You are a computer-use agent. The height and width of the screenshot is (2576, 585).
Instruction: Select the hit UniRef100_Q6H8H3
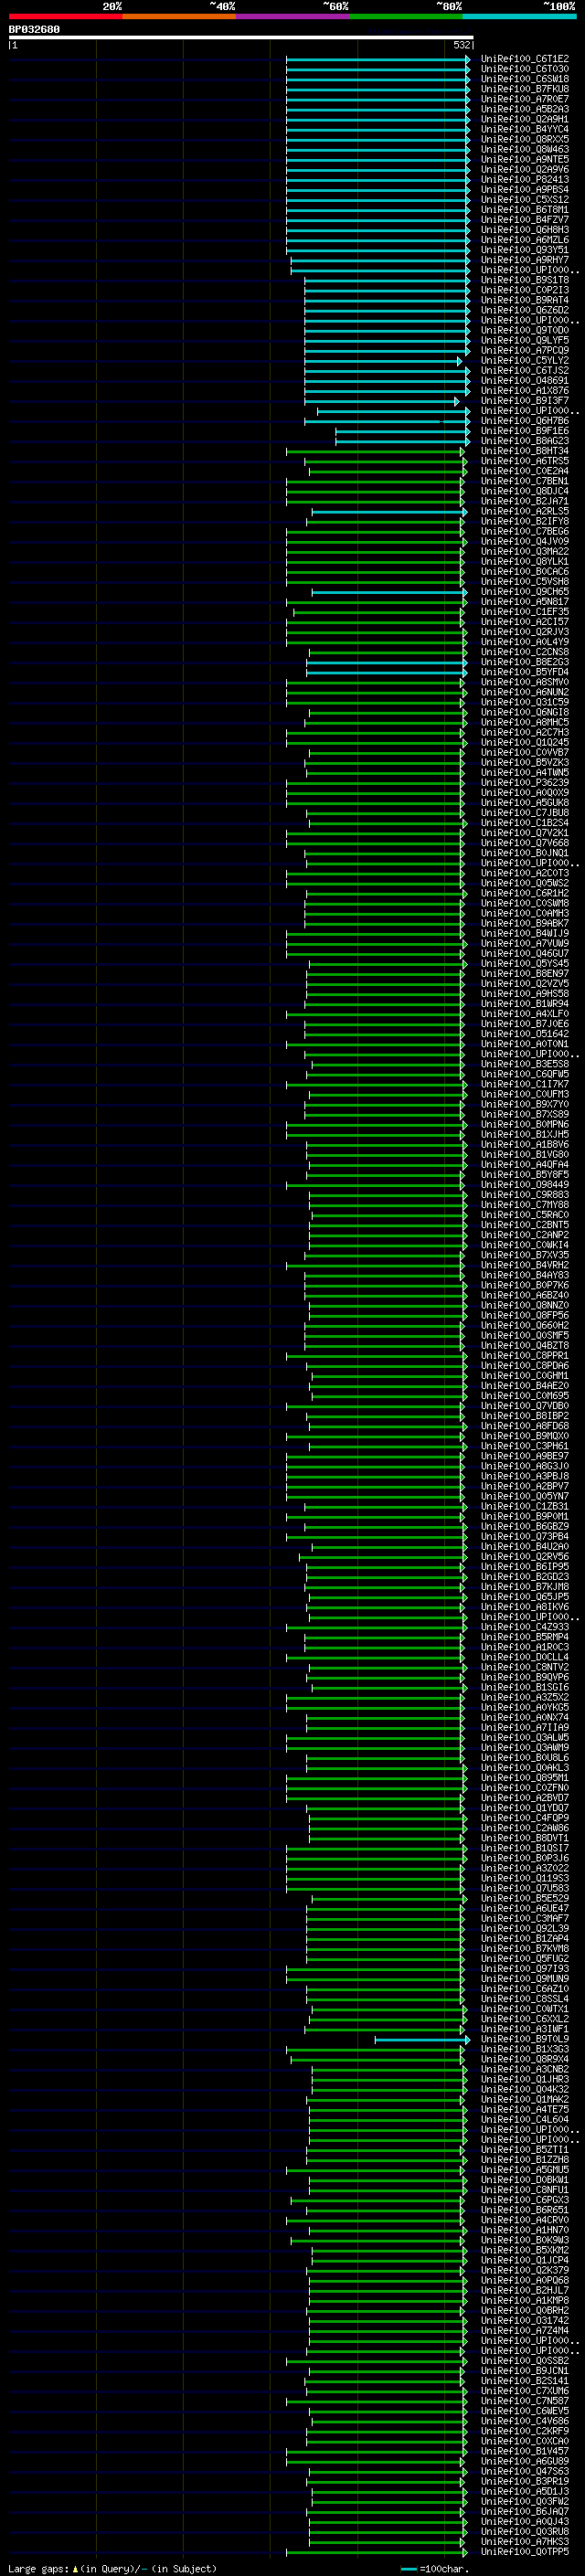click(524, 230)
